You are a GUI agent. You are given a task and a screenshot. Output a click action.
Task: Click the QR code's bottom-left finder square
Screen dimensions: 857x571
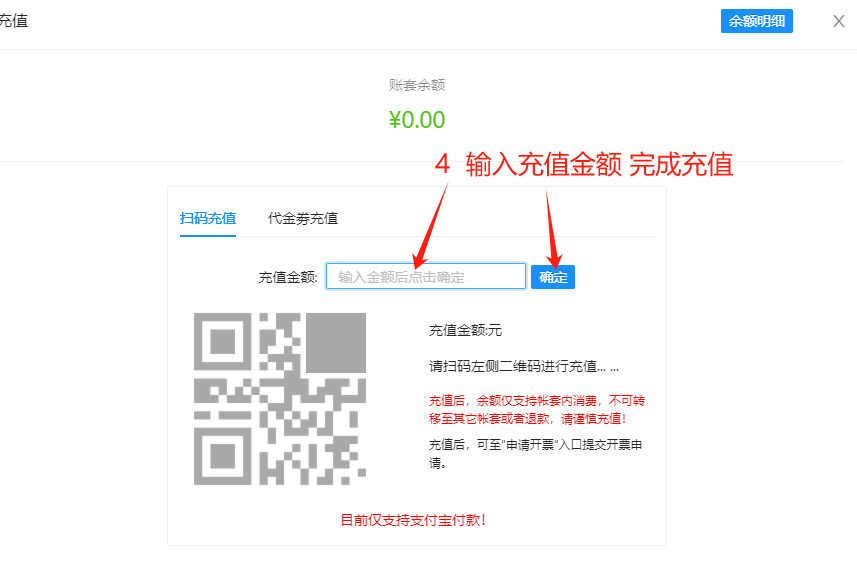223,456
